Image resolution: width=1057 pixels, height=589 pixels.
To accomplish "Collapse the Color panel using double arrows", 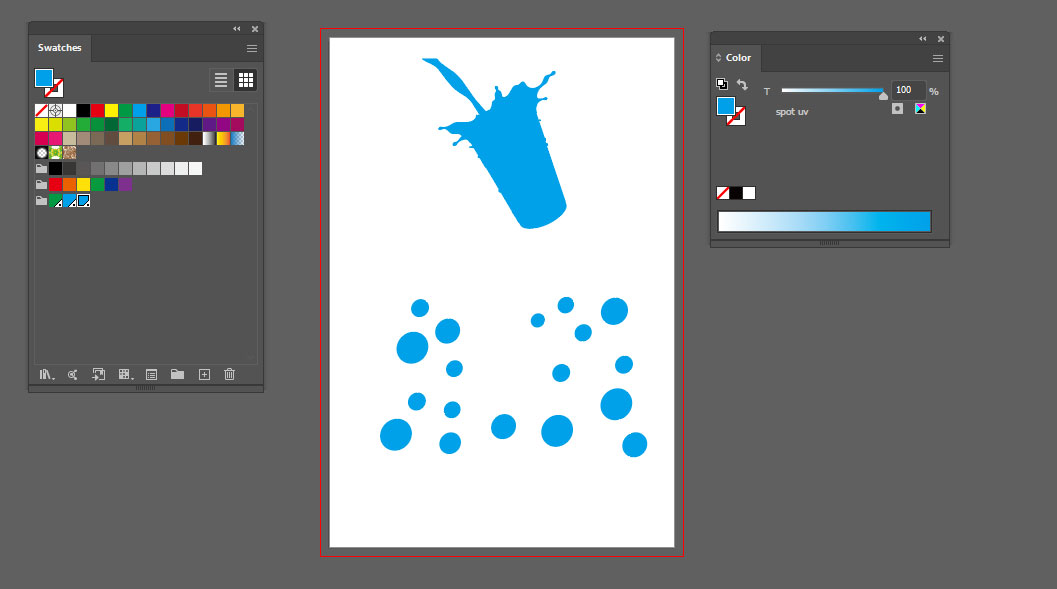I will [923, 38].
